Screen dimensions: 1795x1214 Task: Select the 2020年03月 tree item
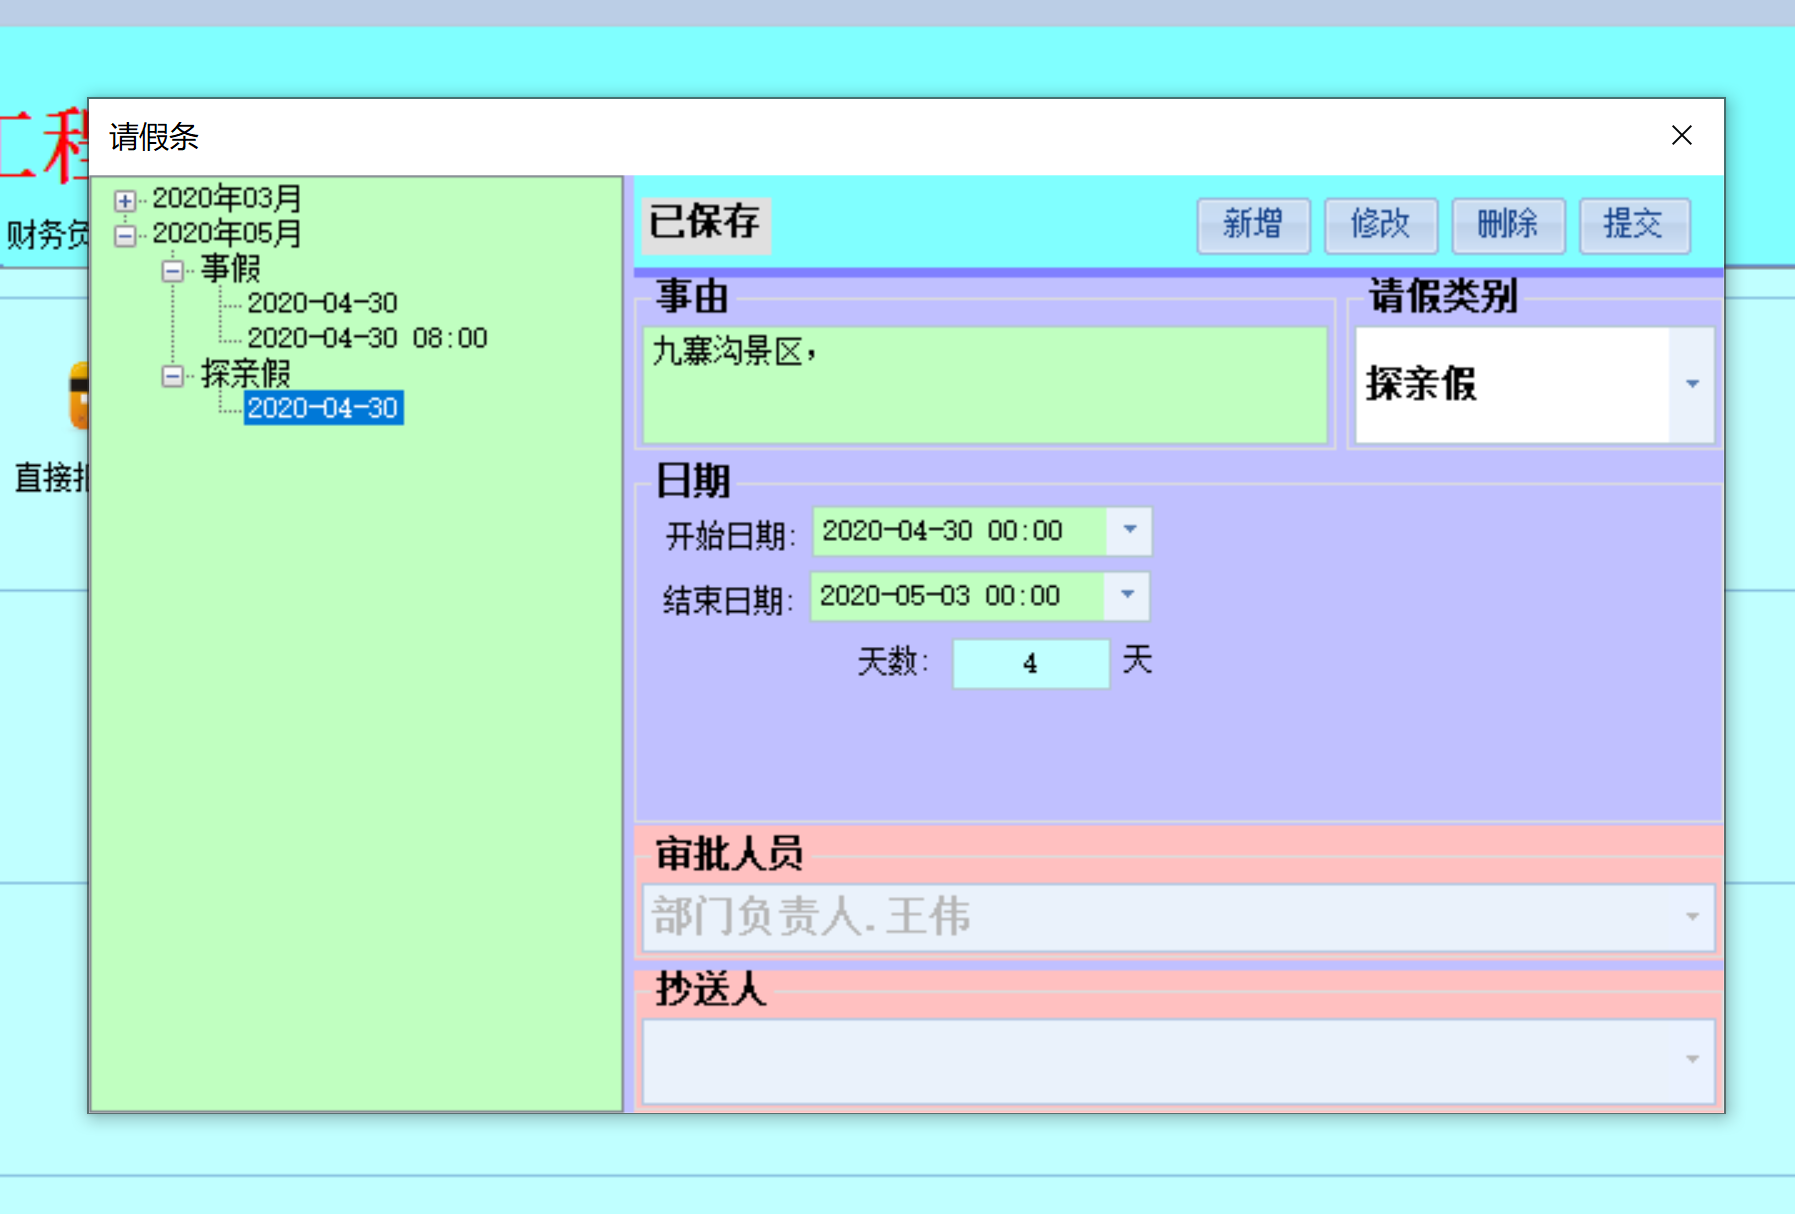(x=227, y=199)
